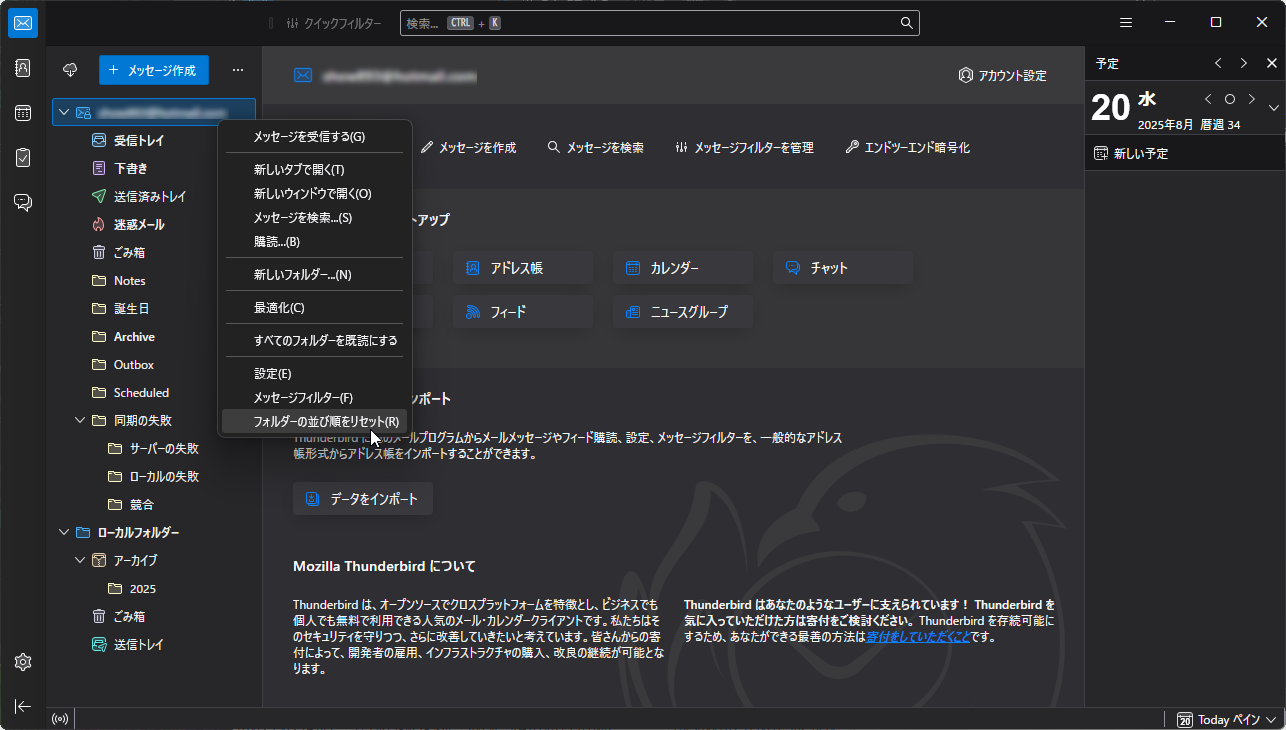Toggle network activity indicator in status bar
This screenshot has width=1286, height=730.
pyautogui.click(x=60, y=717)
